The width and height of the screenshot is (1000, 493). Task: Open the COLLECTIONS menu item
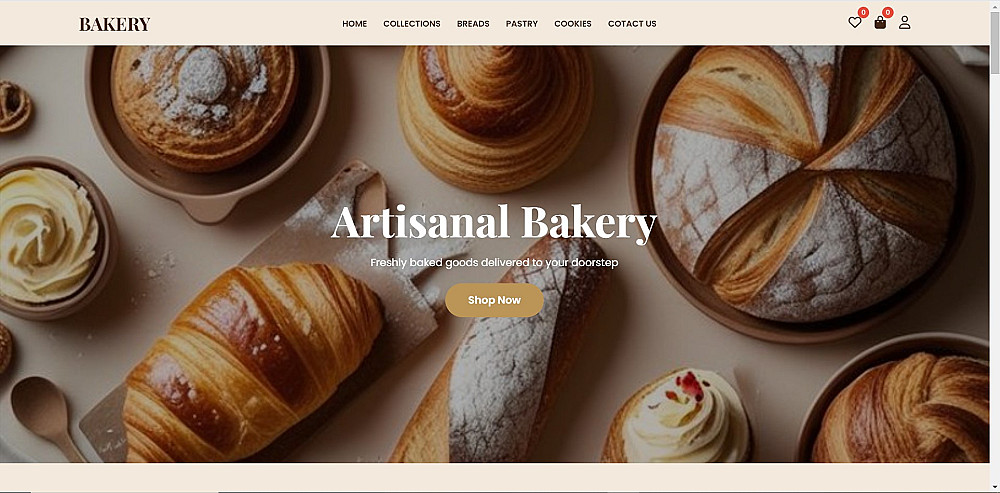(x=411, y=24)
